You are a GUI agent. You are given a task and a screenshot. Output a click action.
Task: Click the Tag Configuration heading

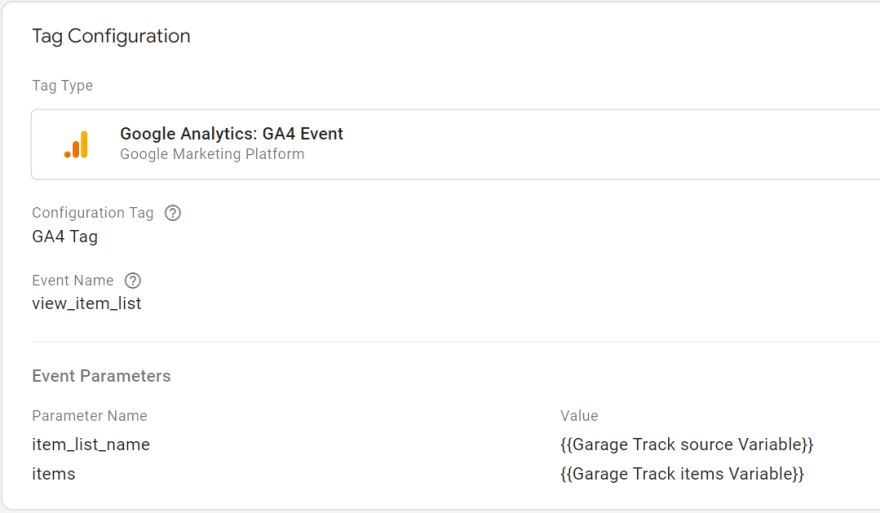[x=111, y=36]
